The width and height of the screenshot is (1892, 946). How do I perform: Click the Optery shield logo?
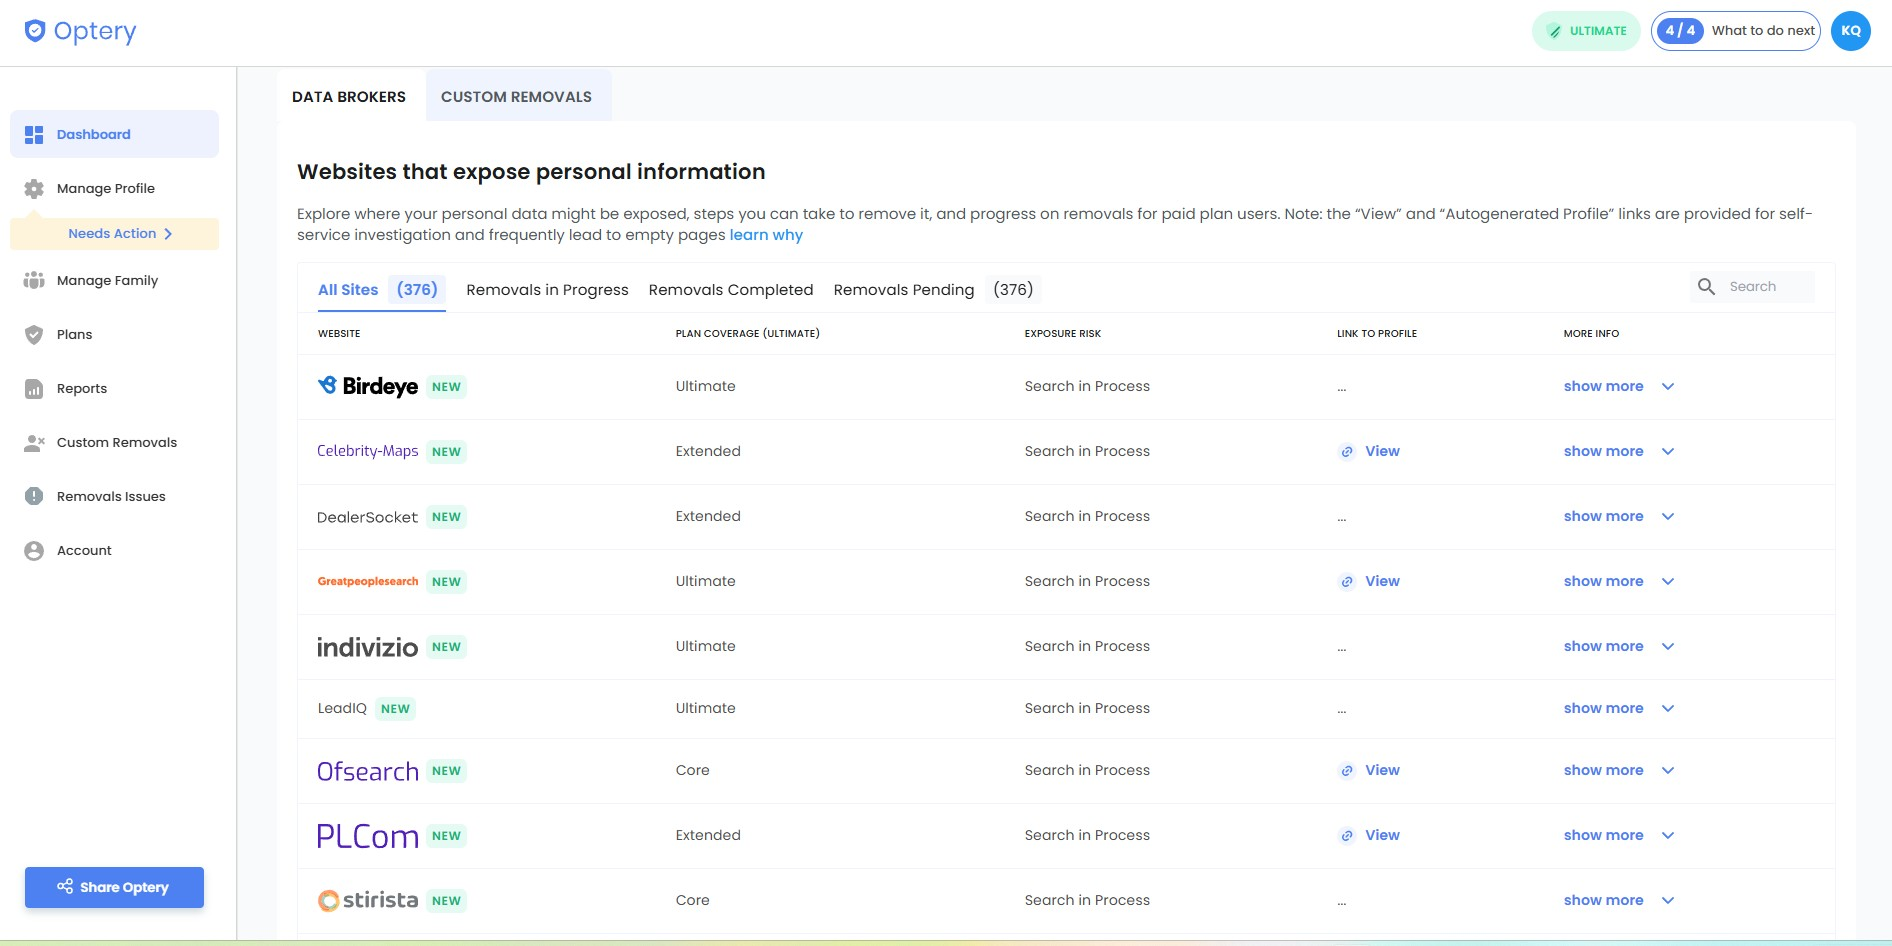pos(35,31)
